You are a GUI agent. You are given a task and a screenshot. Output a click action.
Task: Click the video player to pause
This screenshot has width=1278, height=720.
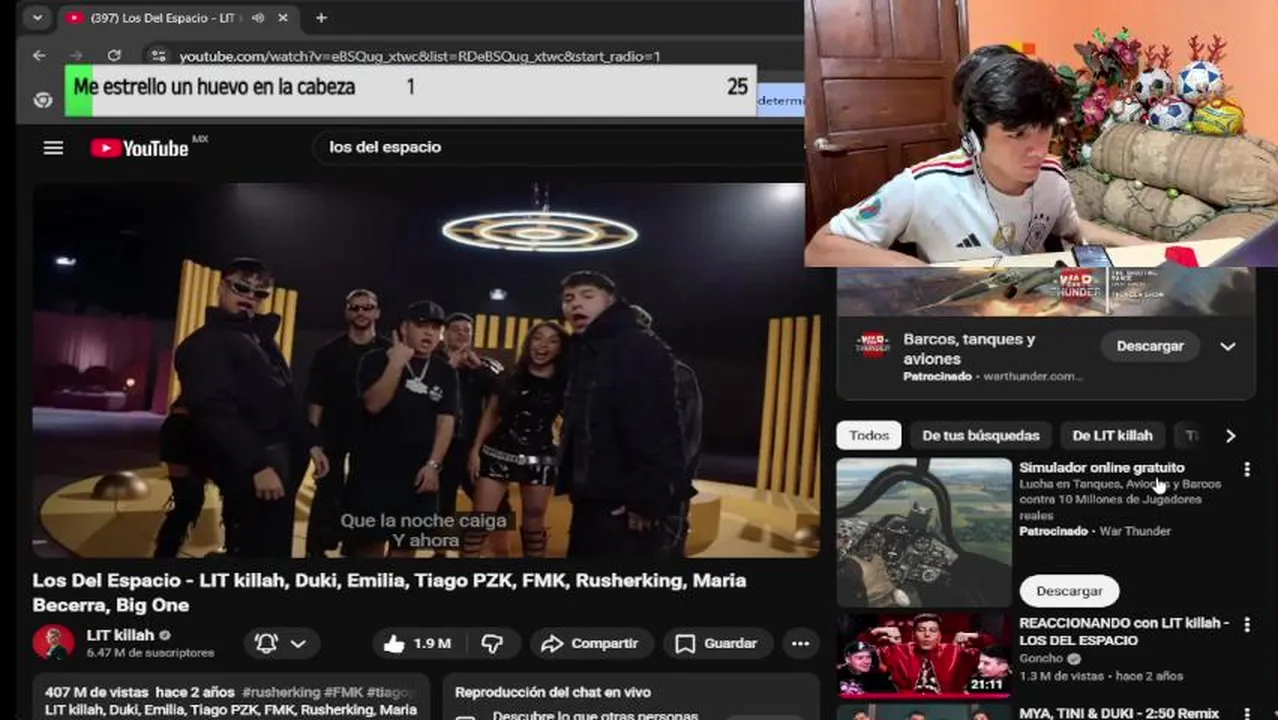(426, 370)
